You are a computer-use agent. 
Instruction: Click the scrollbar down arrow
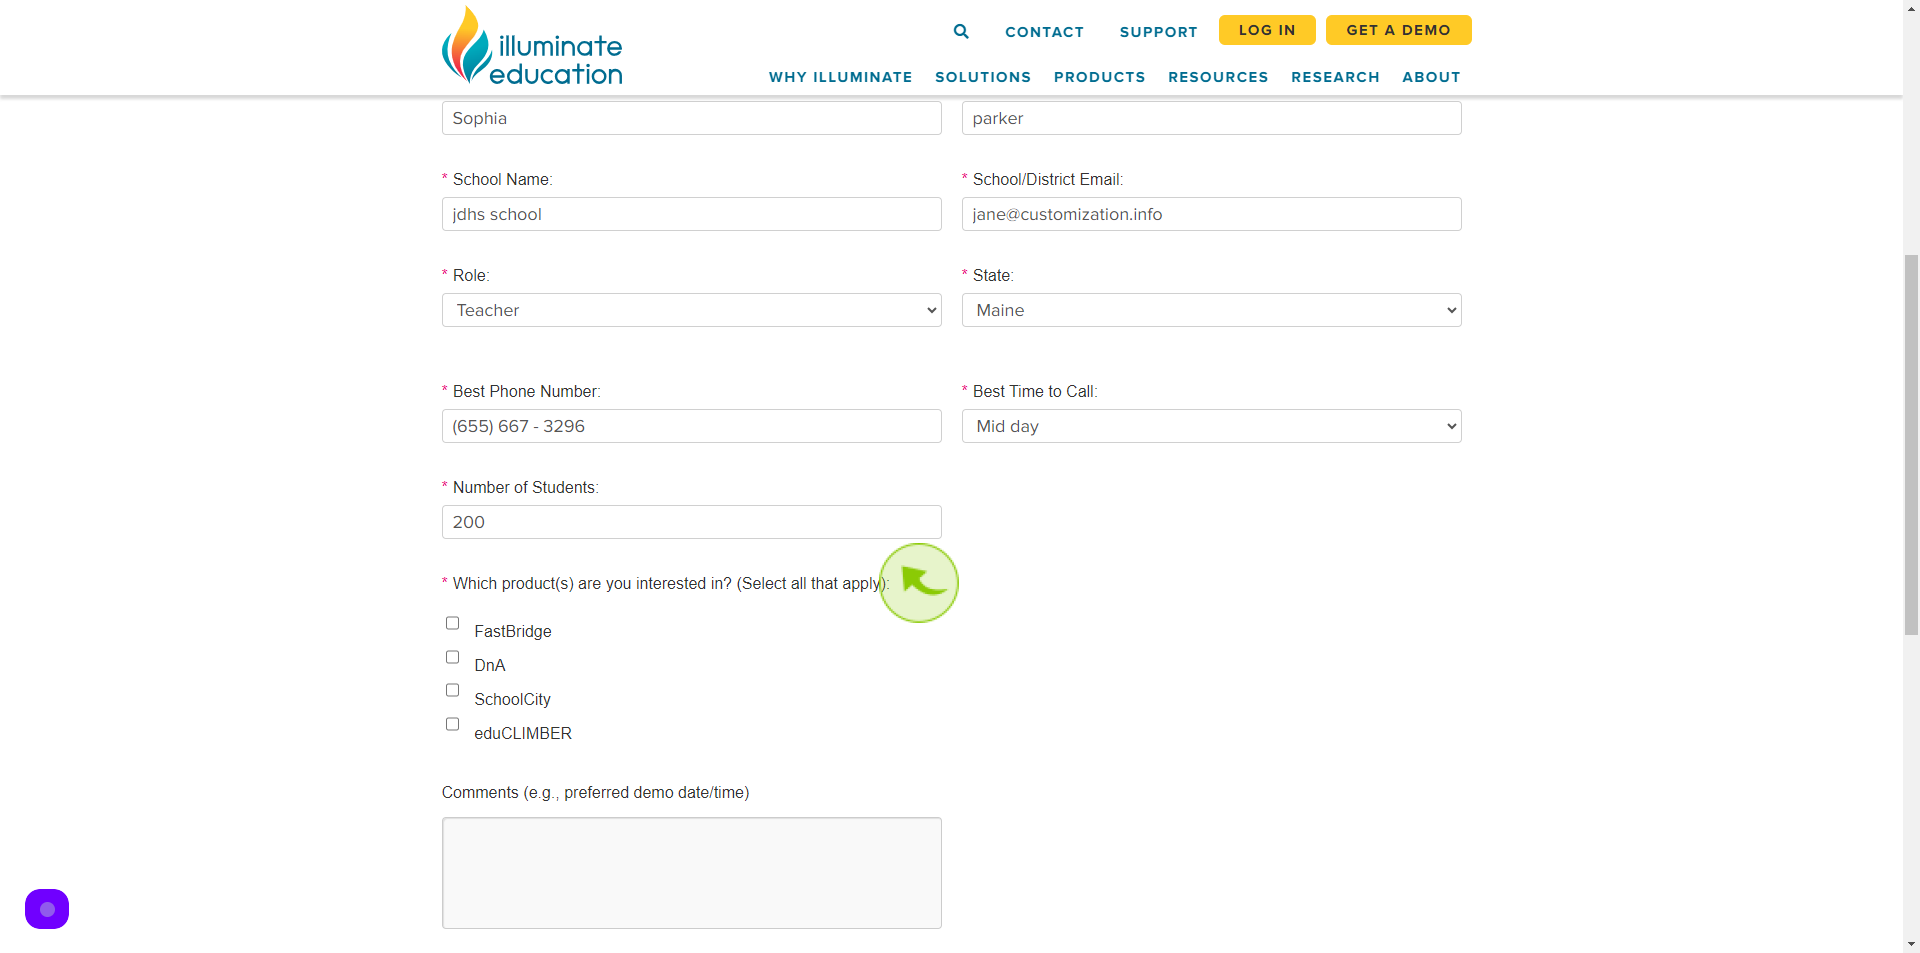pyautogui.click(x=1911, y=943)
